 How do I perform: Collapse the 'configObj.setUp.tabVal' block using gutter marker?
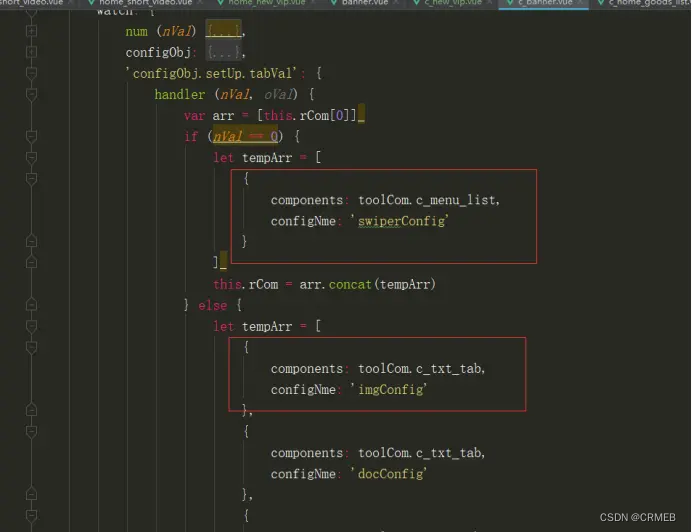click(x=31, y=73)
